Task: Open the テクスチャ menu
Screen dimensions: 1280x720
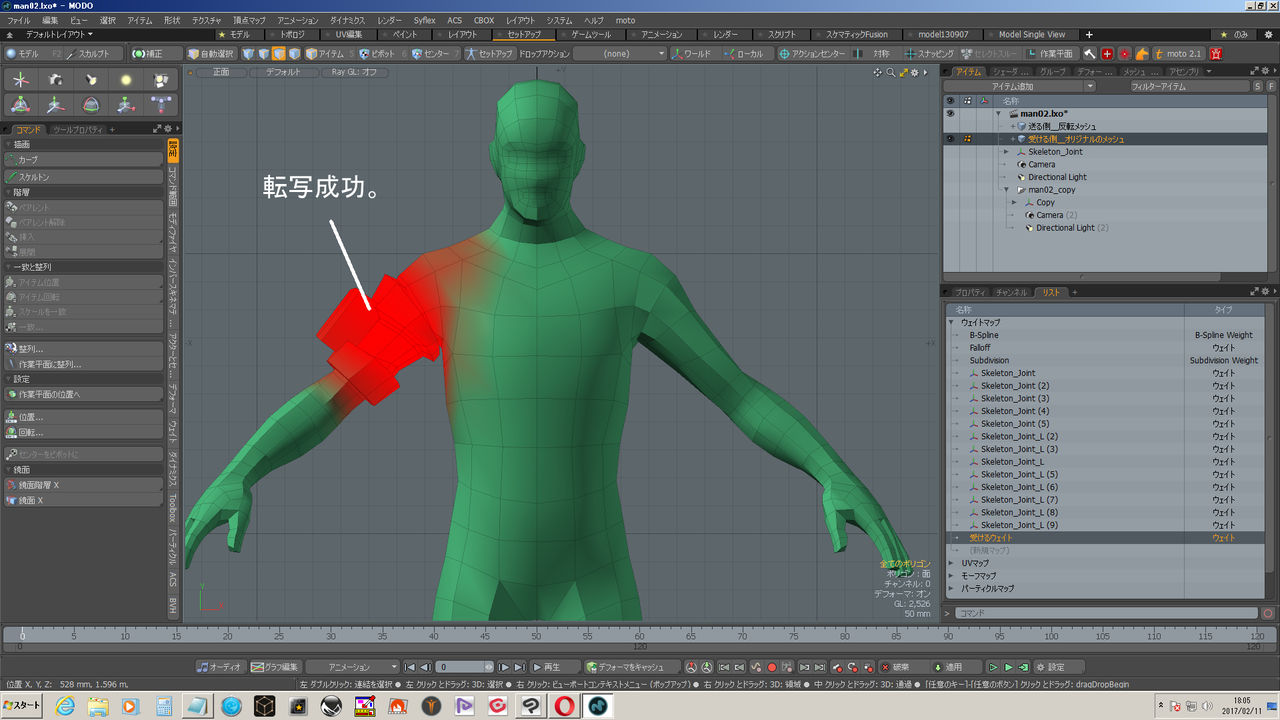Action: tap(206, 20)
